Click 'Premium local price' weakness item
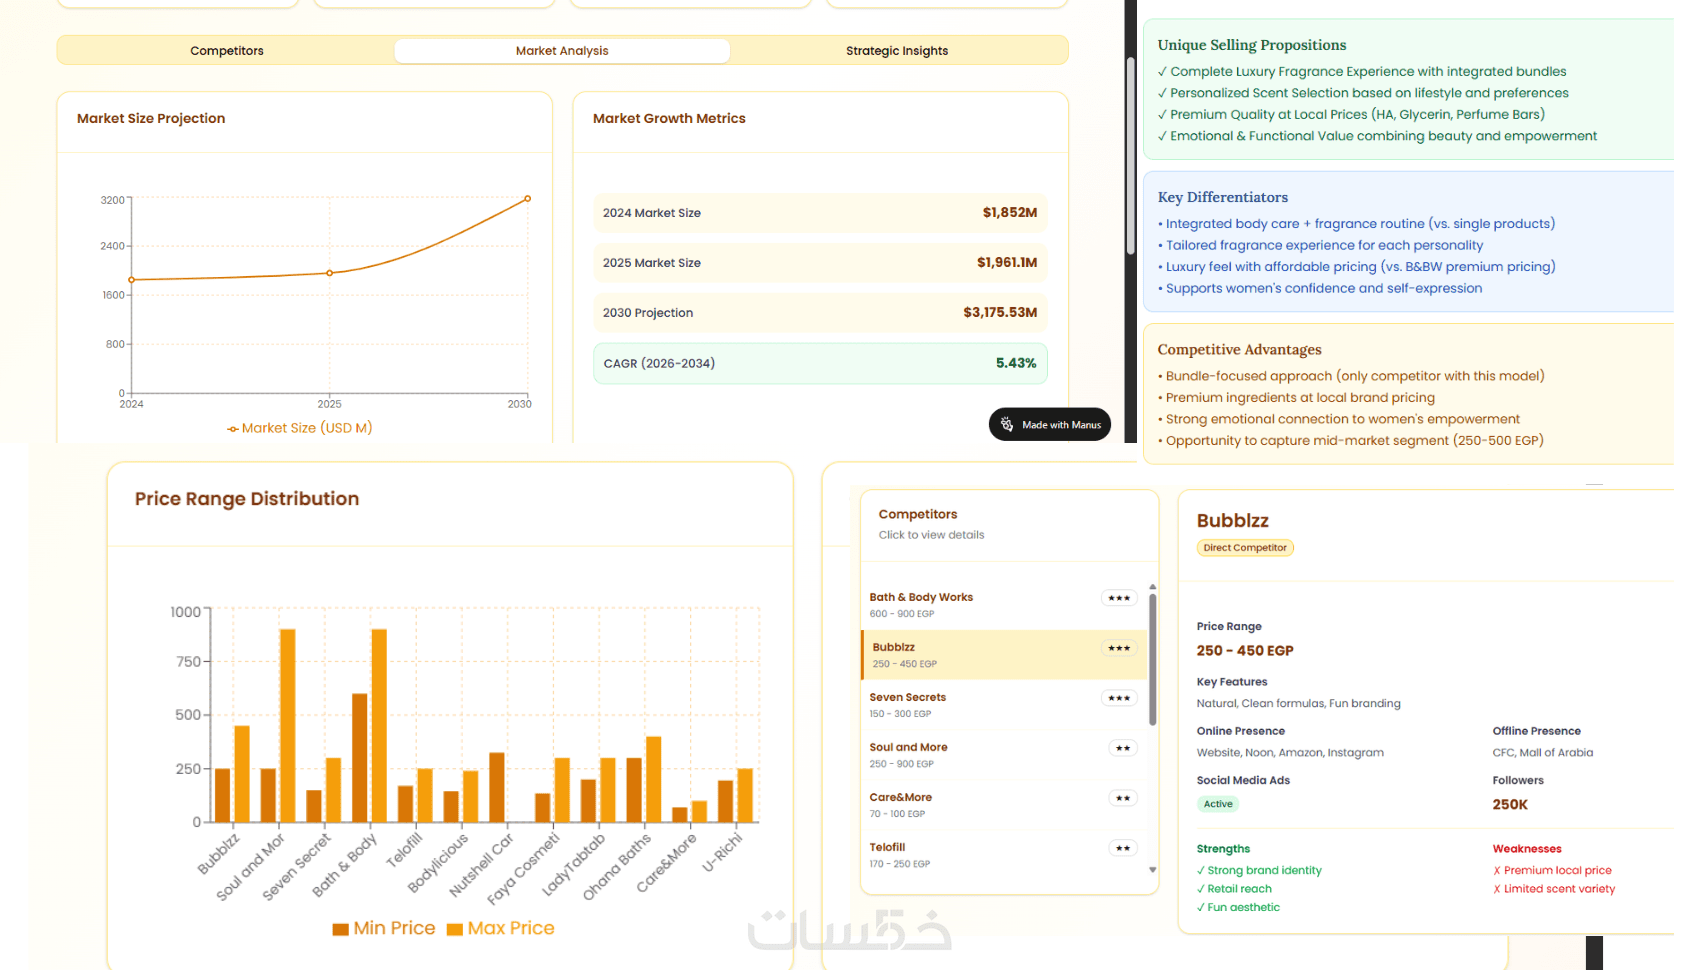This screenshot has height=970, width=1700. [1552, 871]
